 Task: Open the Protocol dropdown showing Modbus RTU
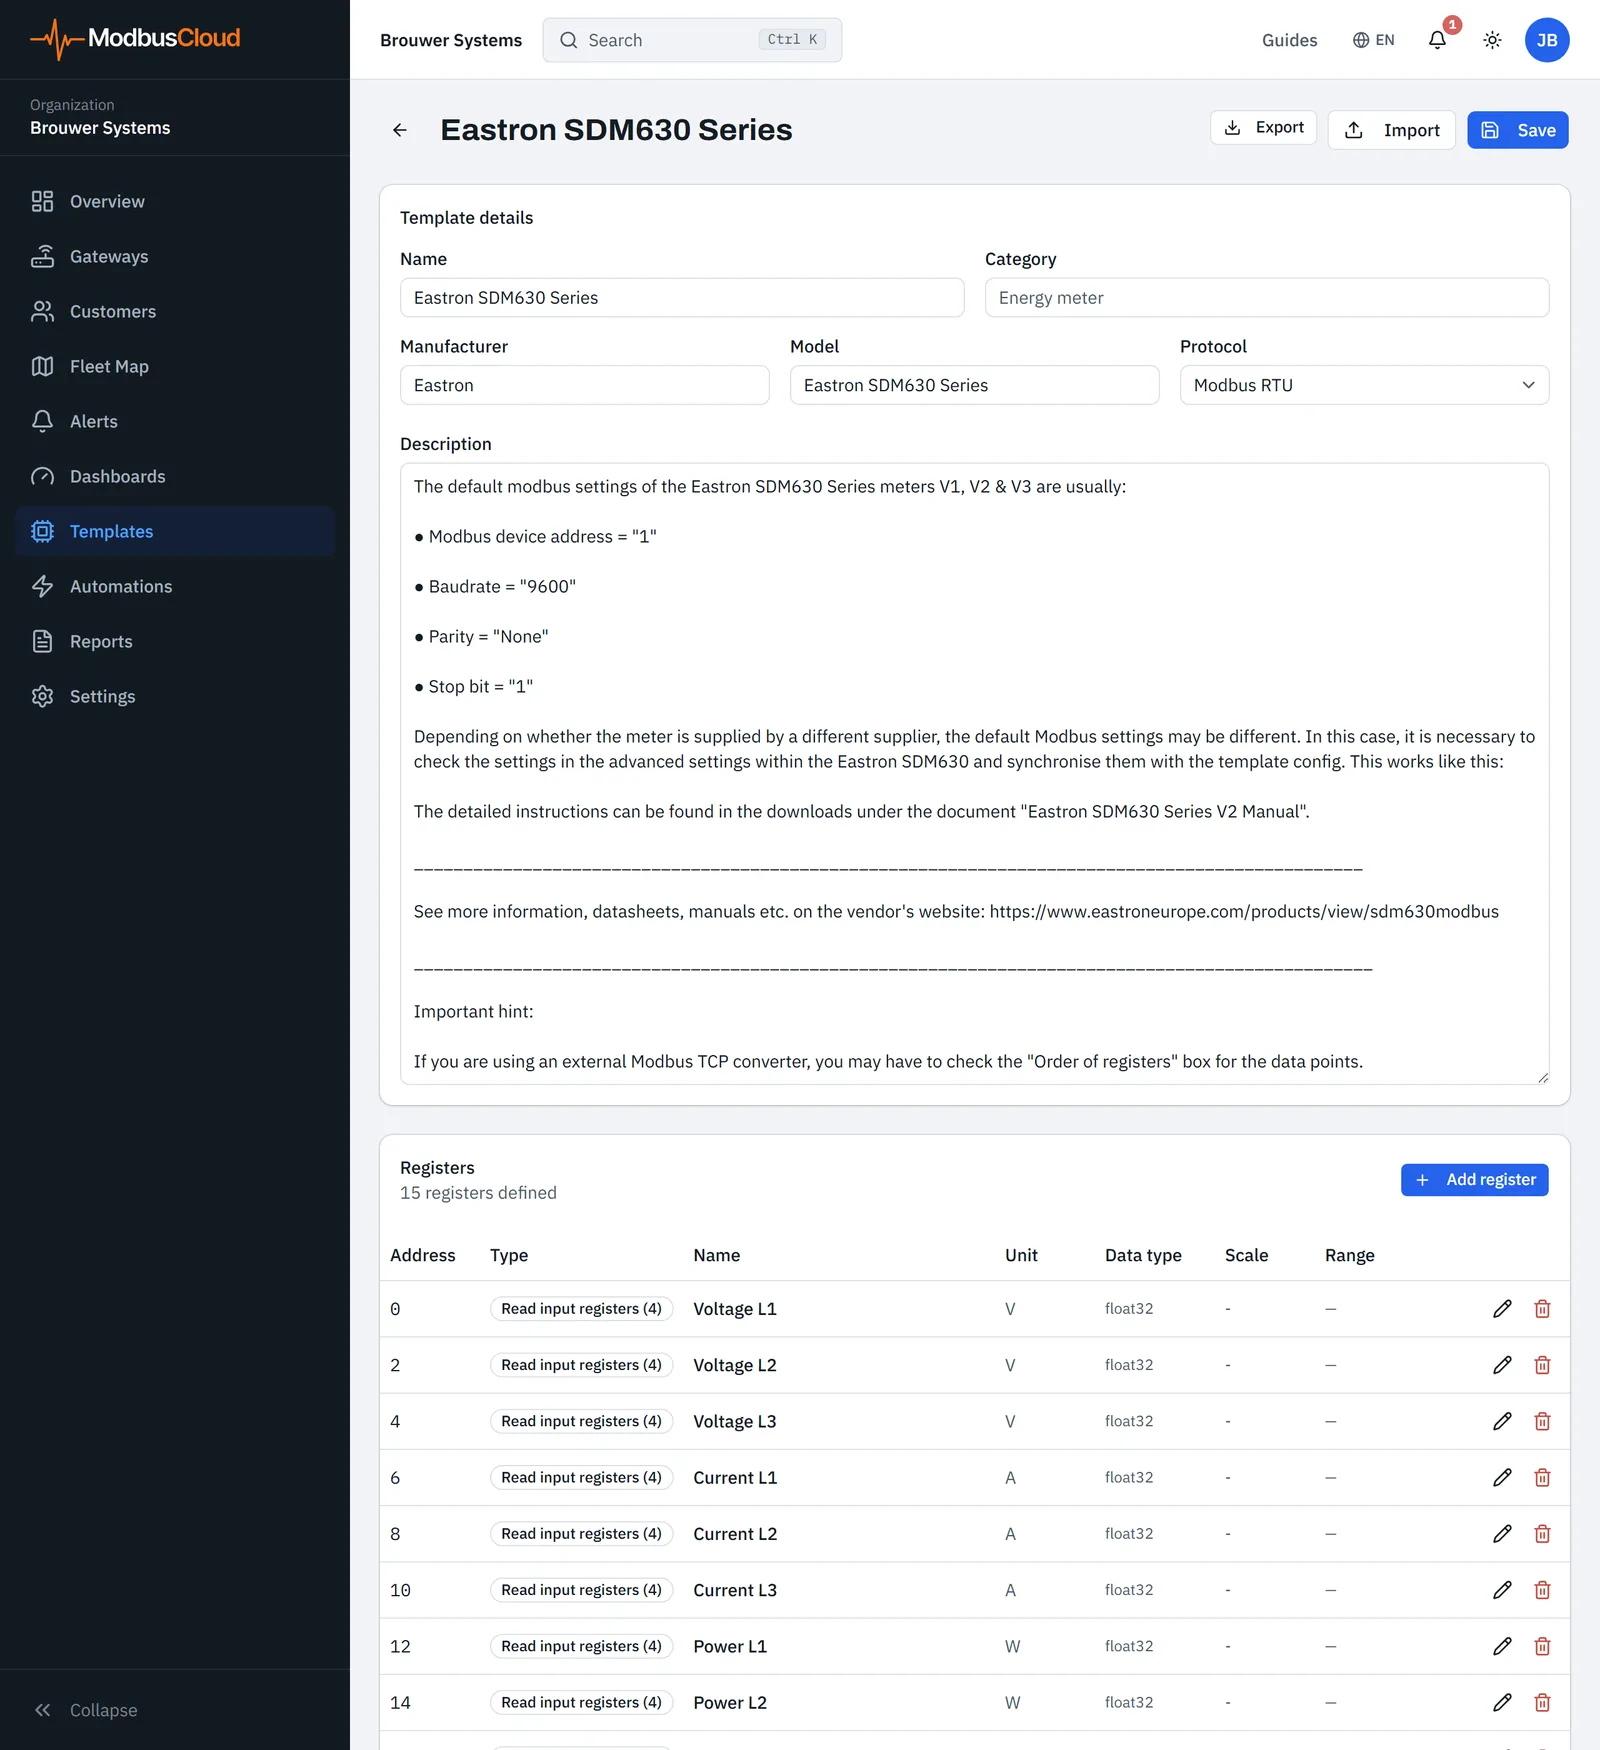click(1364, 385)
